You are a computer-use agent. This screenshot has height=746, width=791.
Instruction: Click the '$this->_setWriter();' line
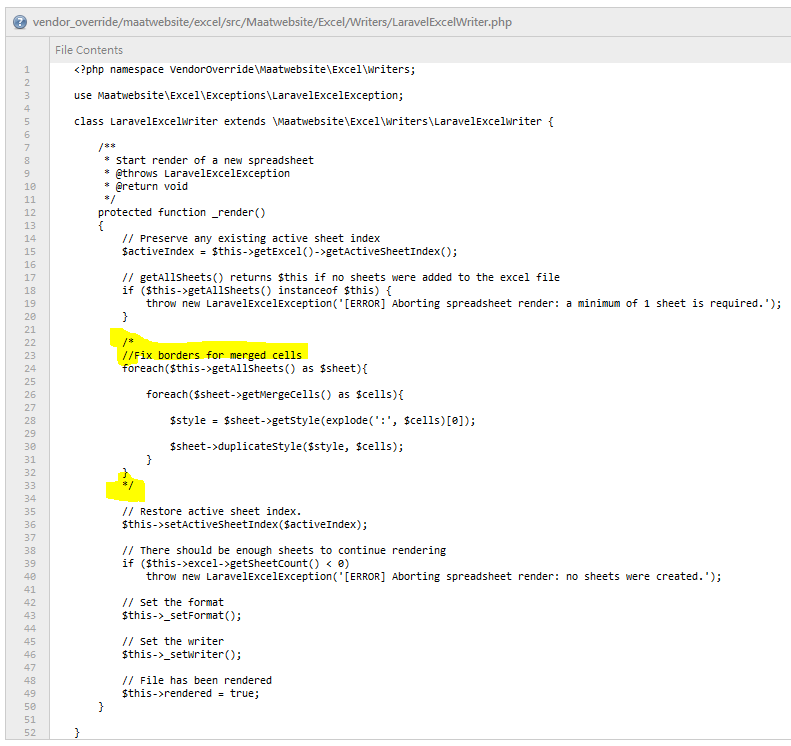click(x=182, y=655)
